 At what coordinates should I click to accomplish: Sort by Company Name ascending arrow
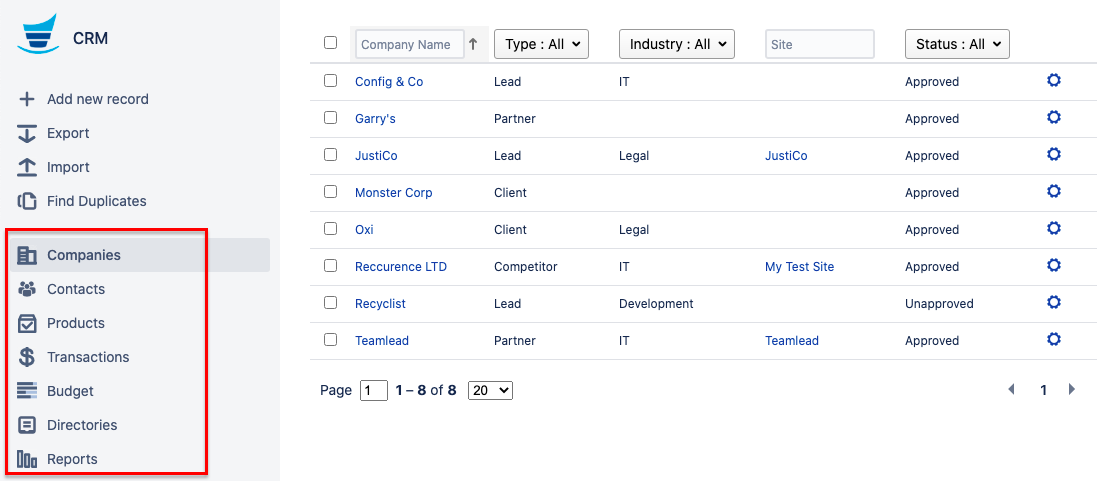tap(474, 44)
